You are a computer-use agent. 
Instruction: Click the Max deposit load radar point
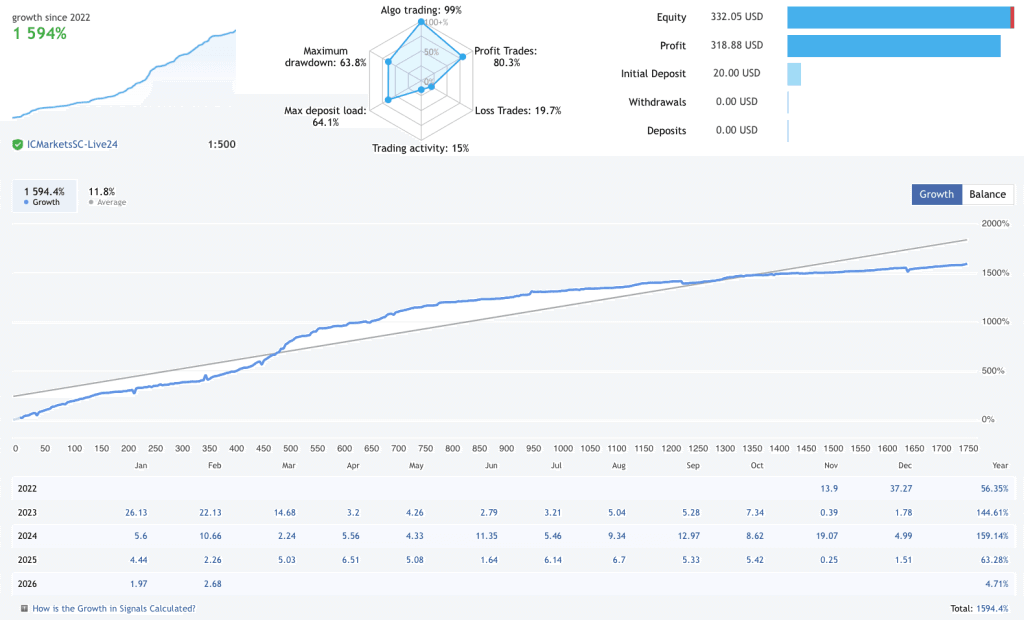point(389,100)
